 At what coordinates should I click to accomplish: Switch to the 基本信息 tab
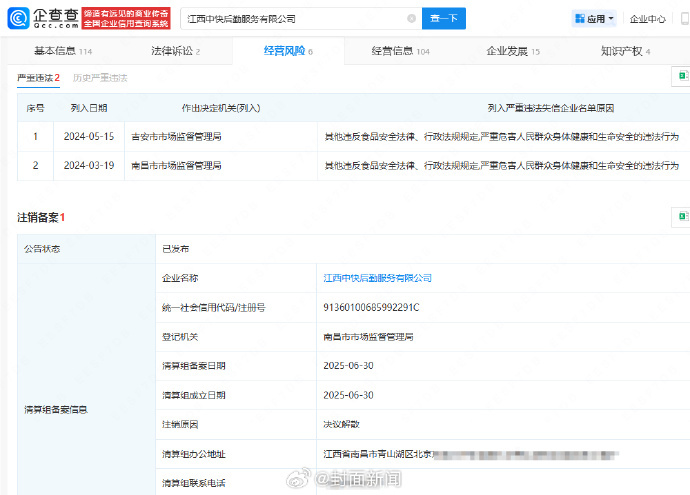coord(63,51)
